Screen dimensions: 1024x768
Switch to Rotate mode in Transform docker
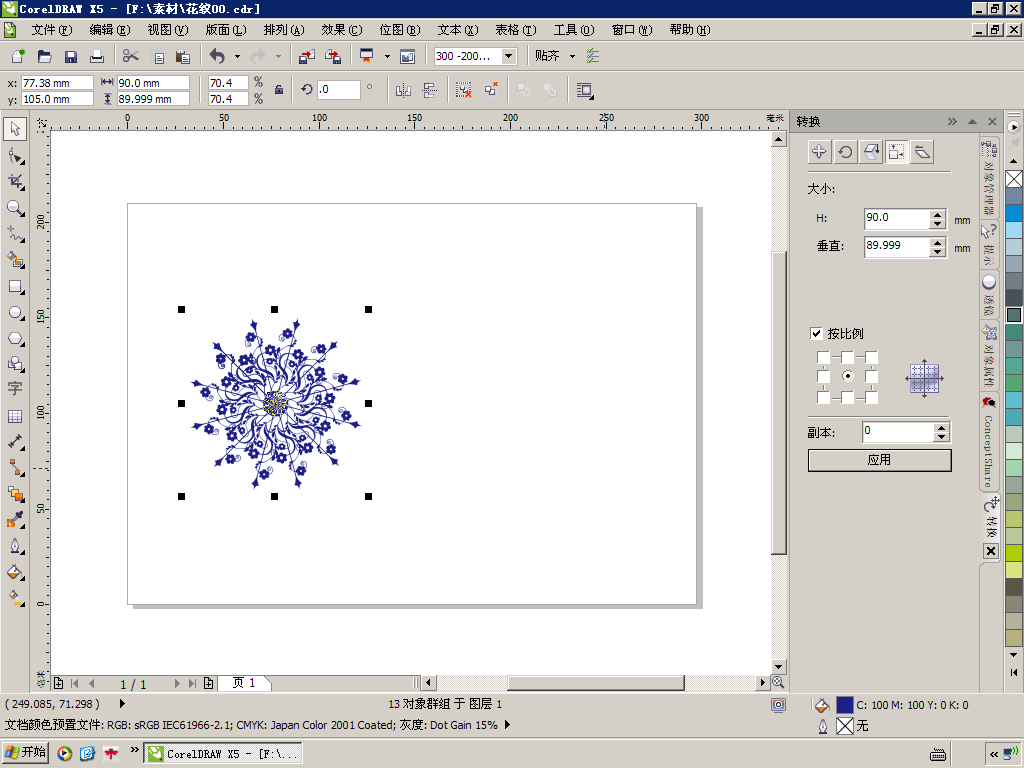click(845, 152)
